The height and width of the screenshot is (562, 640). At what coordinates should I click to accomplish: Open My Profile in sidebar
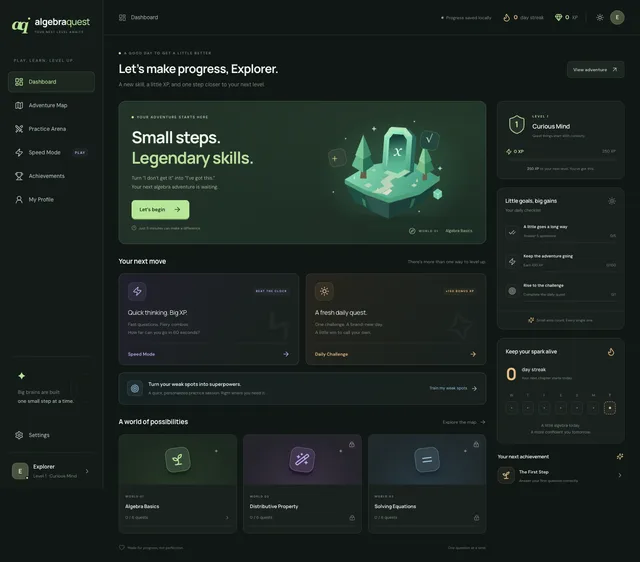51,200
